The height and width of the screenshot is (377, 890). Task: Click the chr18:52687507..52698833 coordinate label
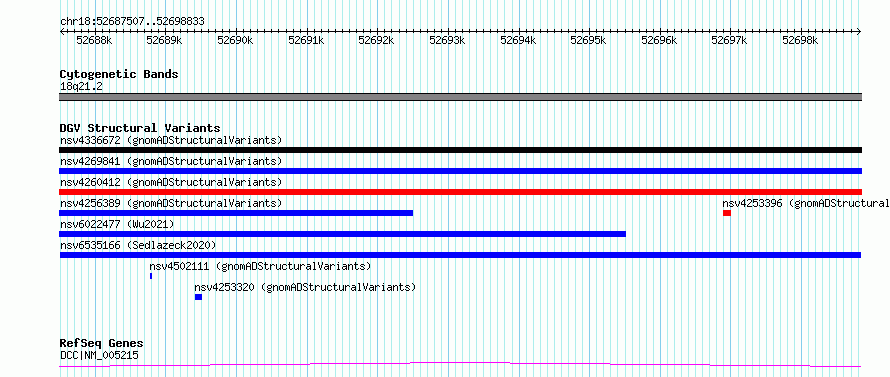[133, 22]
